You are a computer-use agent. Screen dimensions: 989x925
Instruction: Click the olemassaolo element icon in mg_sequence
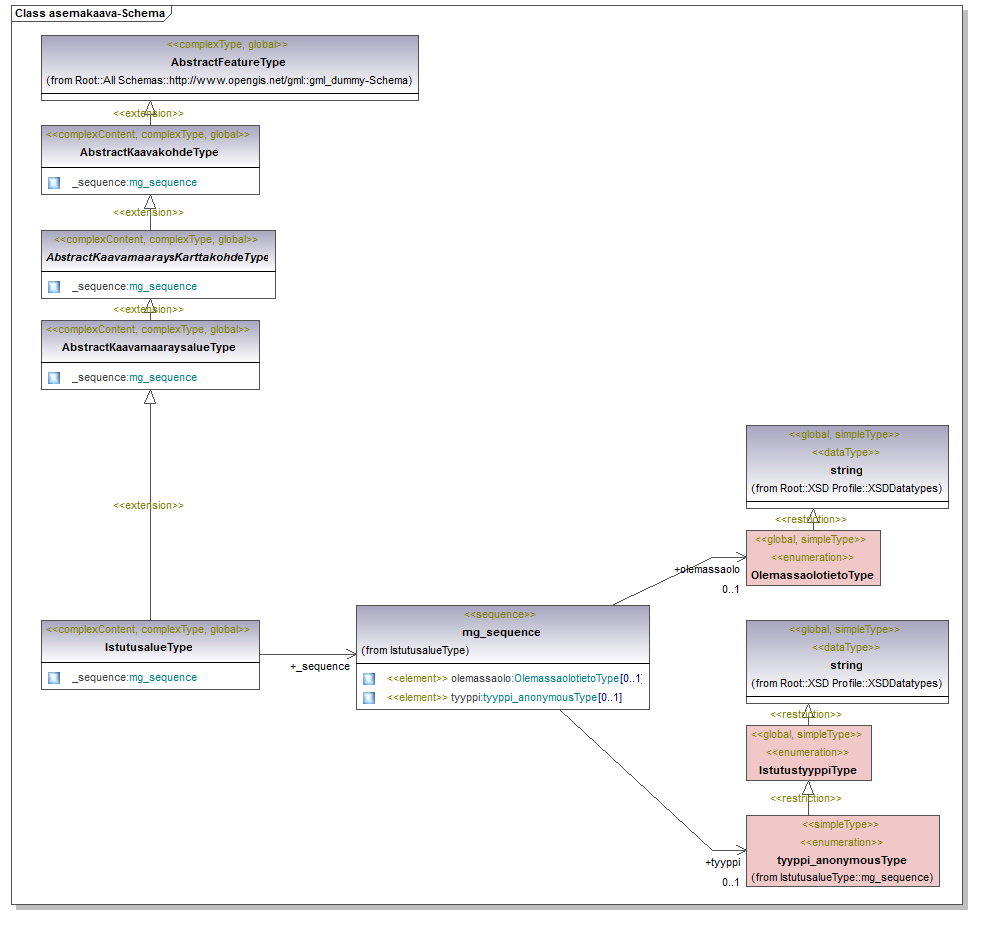(369, 679)
